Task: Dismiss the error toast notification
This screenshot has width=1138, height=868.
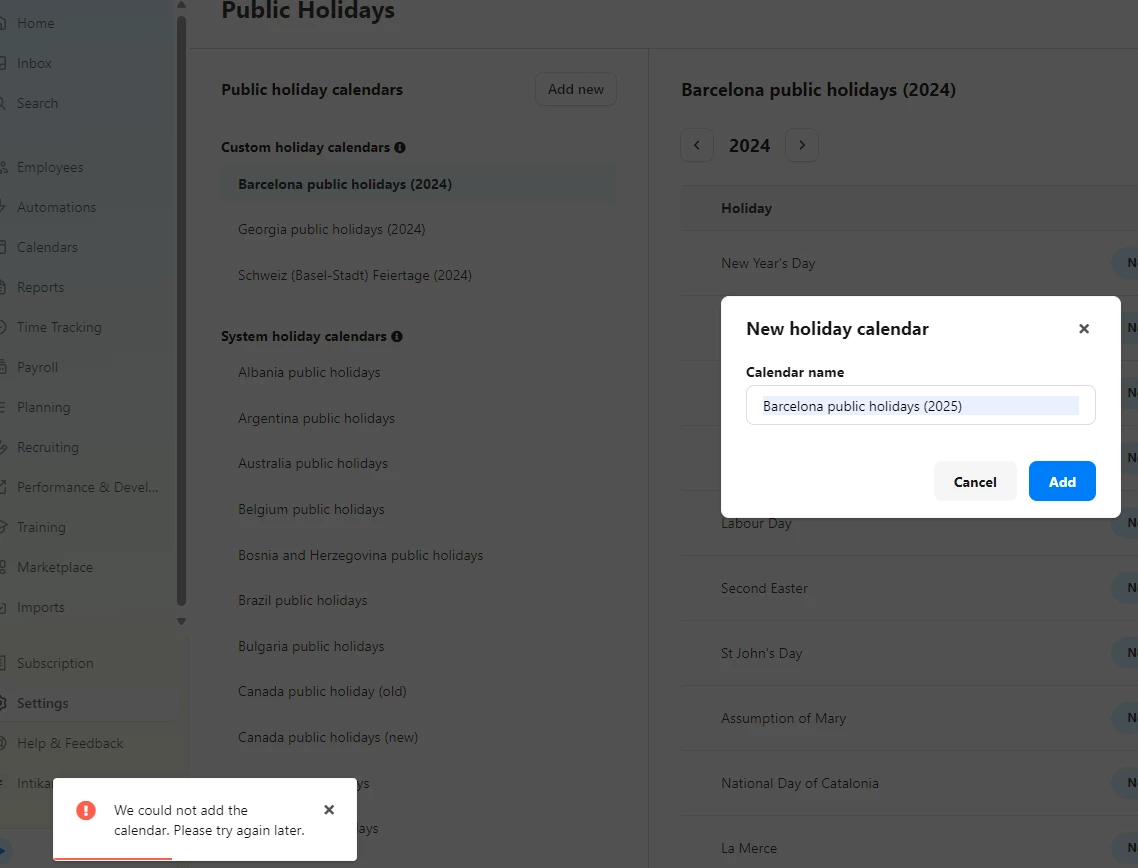Action: 329,810
